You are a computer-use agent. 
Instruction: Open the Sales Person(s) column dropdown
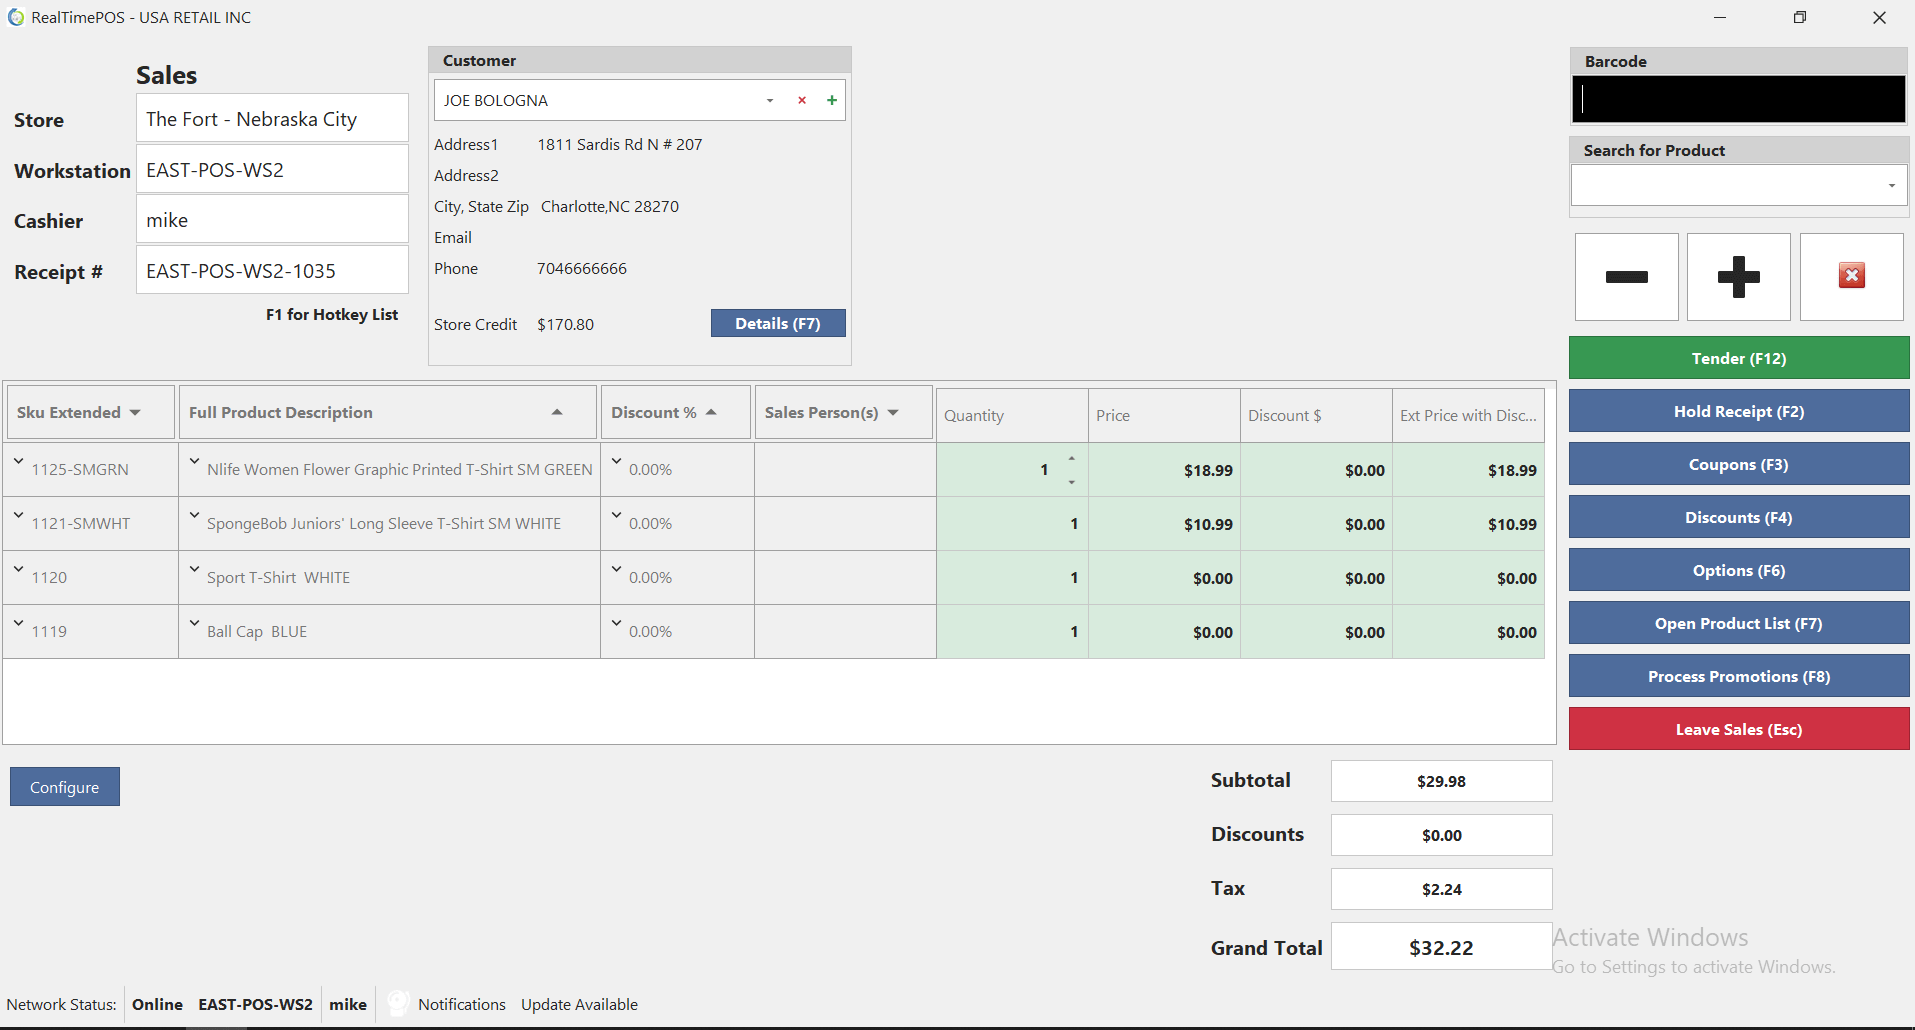893,412
